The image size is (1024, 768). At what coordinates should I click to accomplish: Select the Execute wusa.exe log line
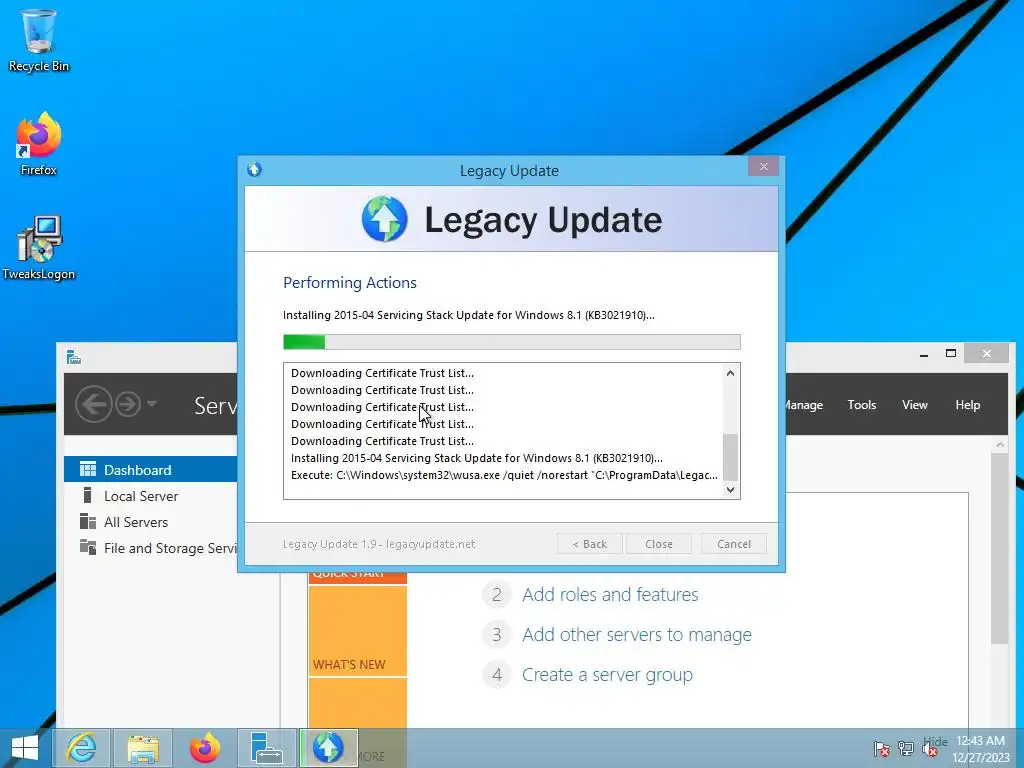coord(504,475)
